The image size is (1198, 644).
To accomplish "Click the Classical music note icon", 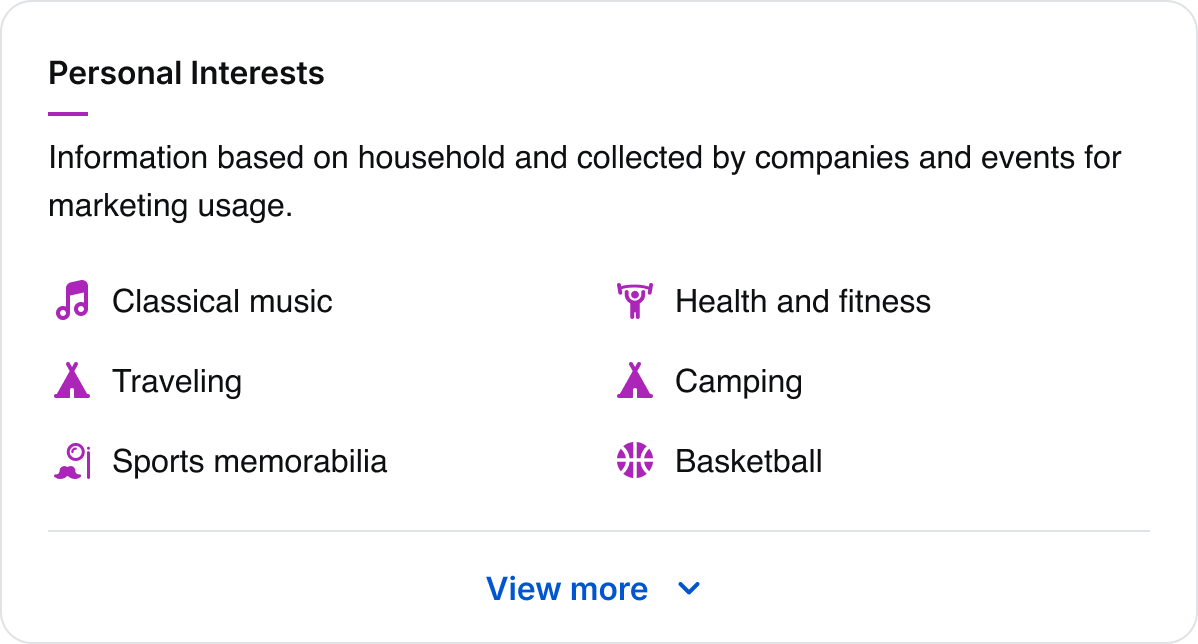I will click(x=72, y=300).
